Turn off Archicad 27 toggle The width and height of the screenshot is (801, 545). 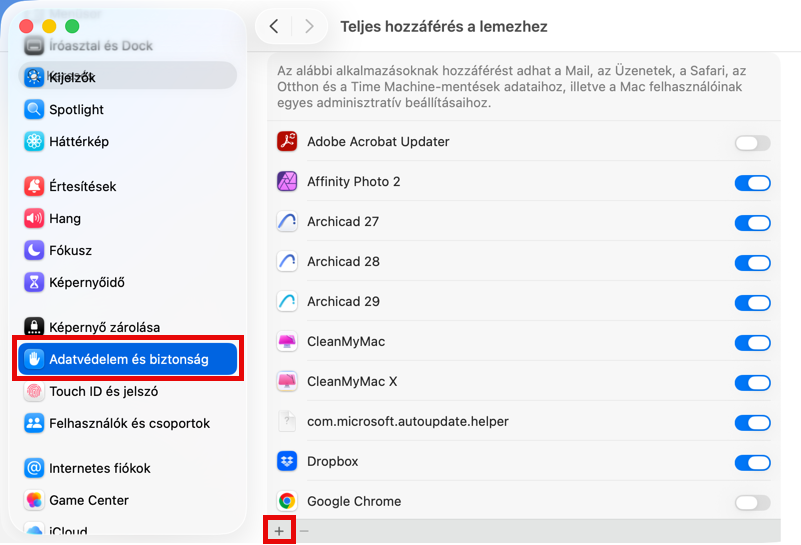tap(752, 223)
